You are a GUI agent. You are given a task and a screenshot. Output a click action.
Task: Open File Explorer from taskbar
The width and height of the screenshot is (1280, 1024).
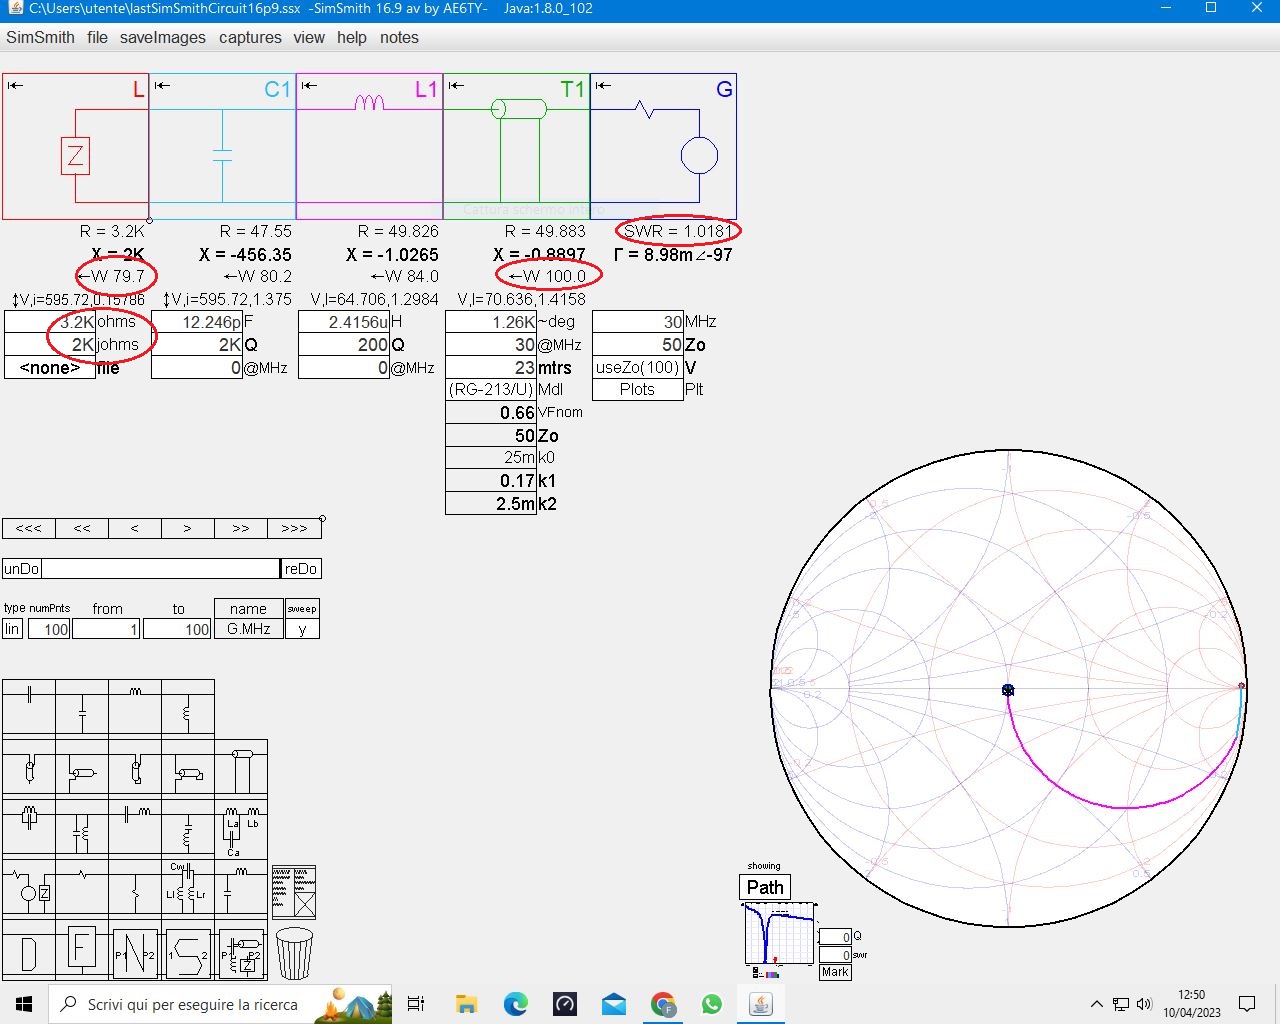click(466, 1004)
